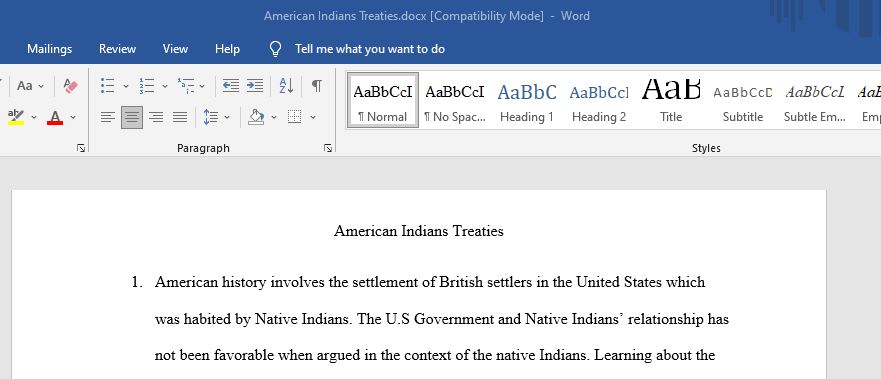The width and height of the screenshot is (881, 379).
Task: Apply the Title style
Action: click(671, 100)
